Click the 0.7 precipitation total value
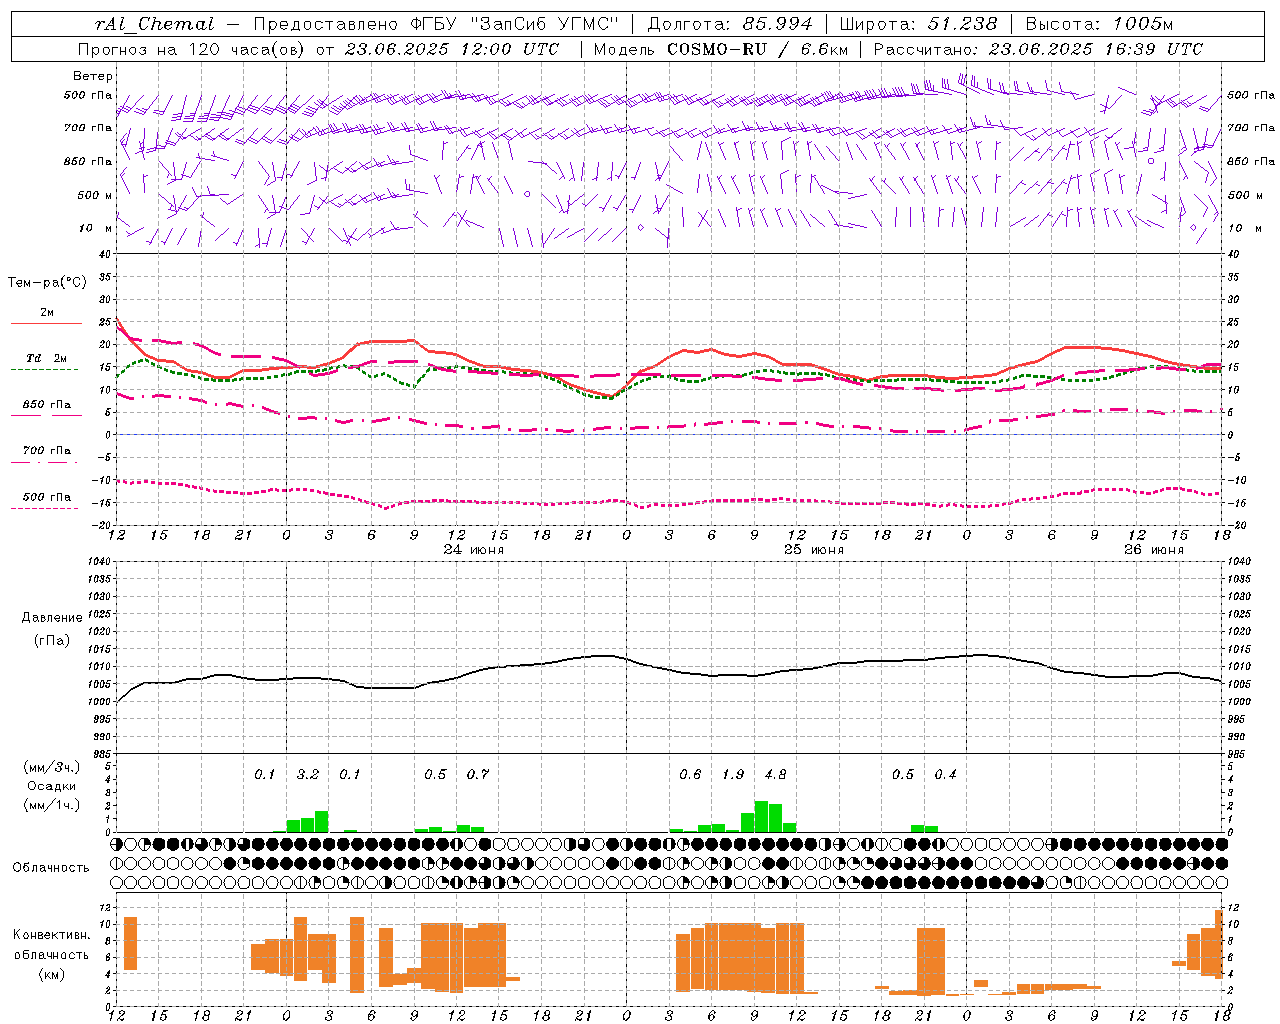The width and height of the screenshot is (1280, 1024). (478, 775)
